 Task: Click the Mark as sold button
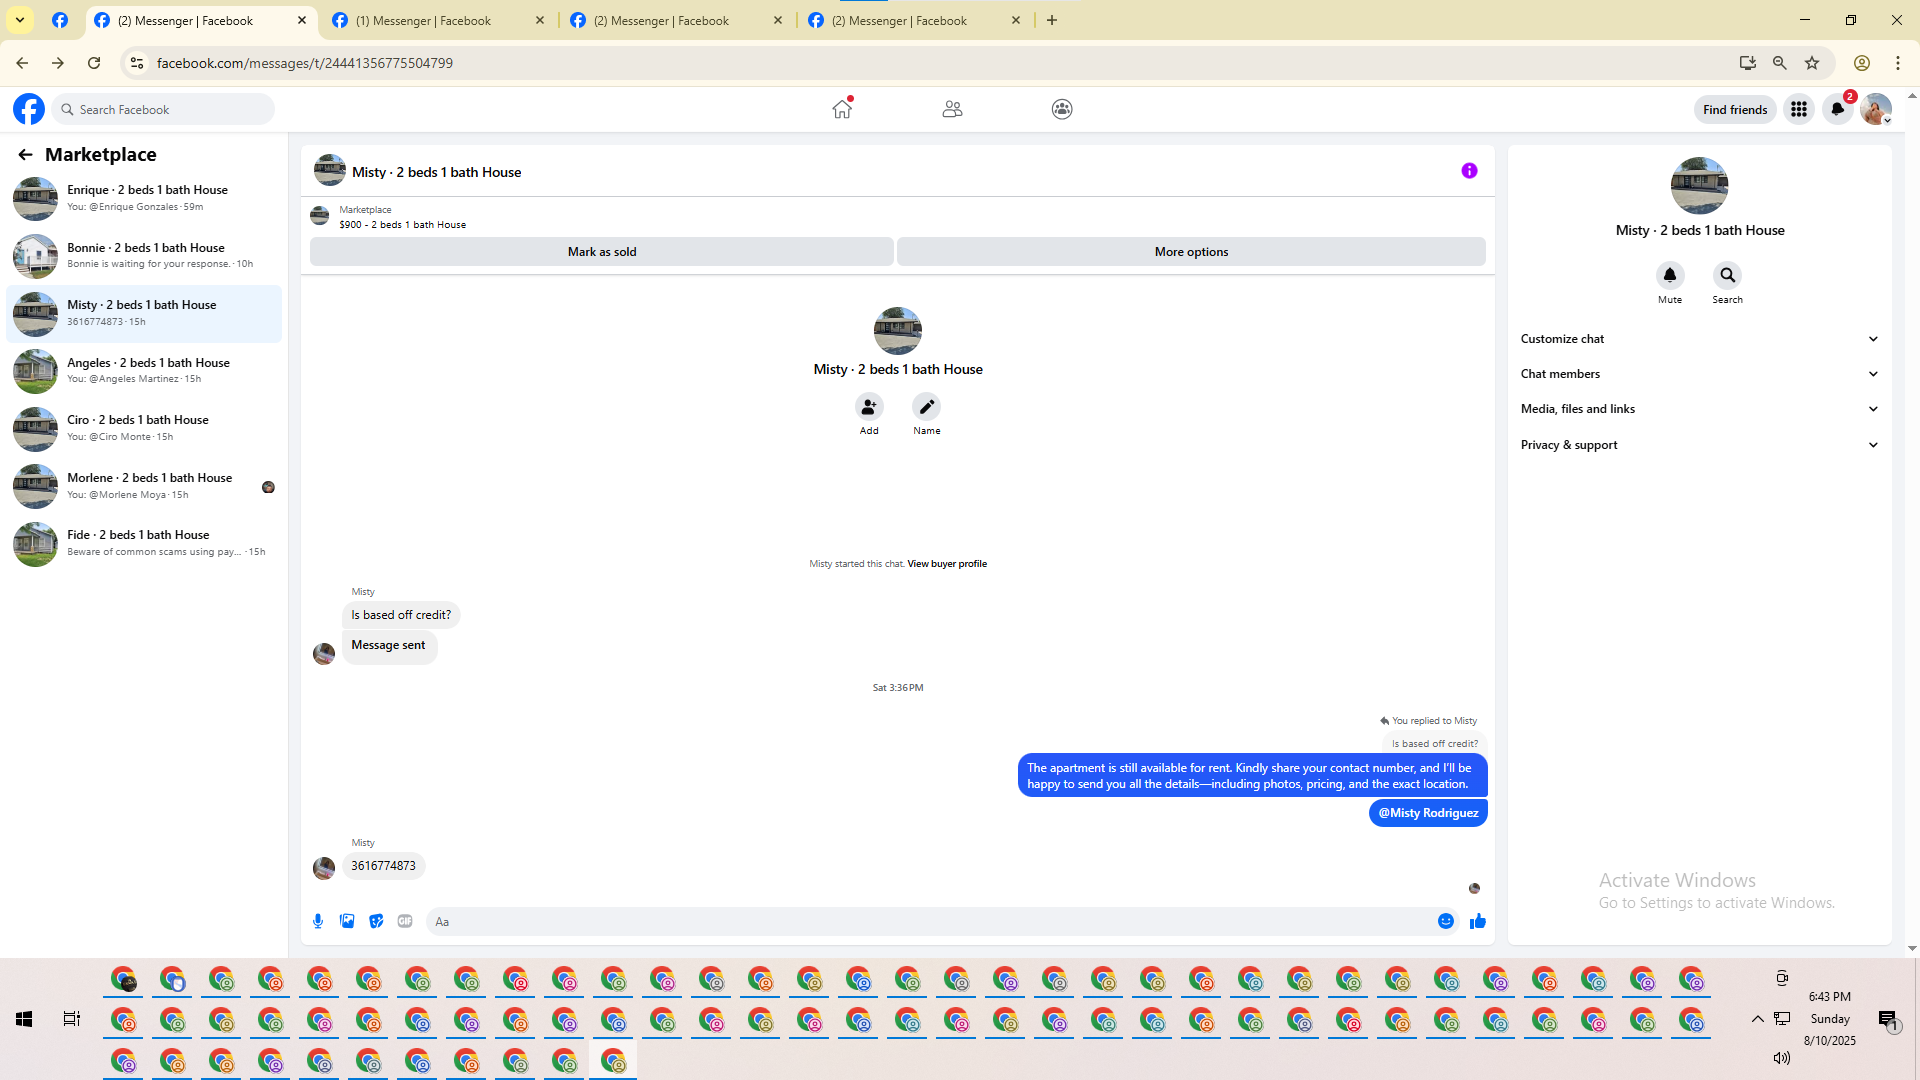(602, 252)
